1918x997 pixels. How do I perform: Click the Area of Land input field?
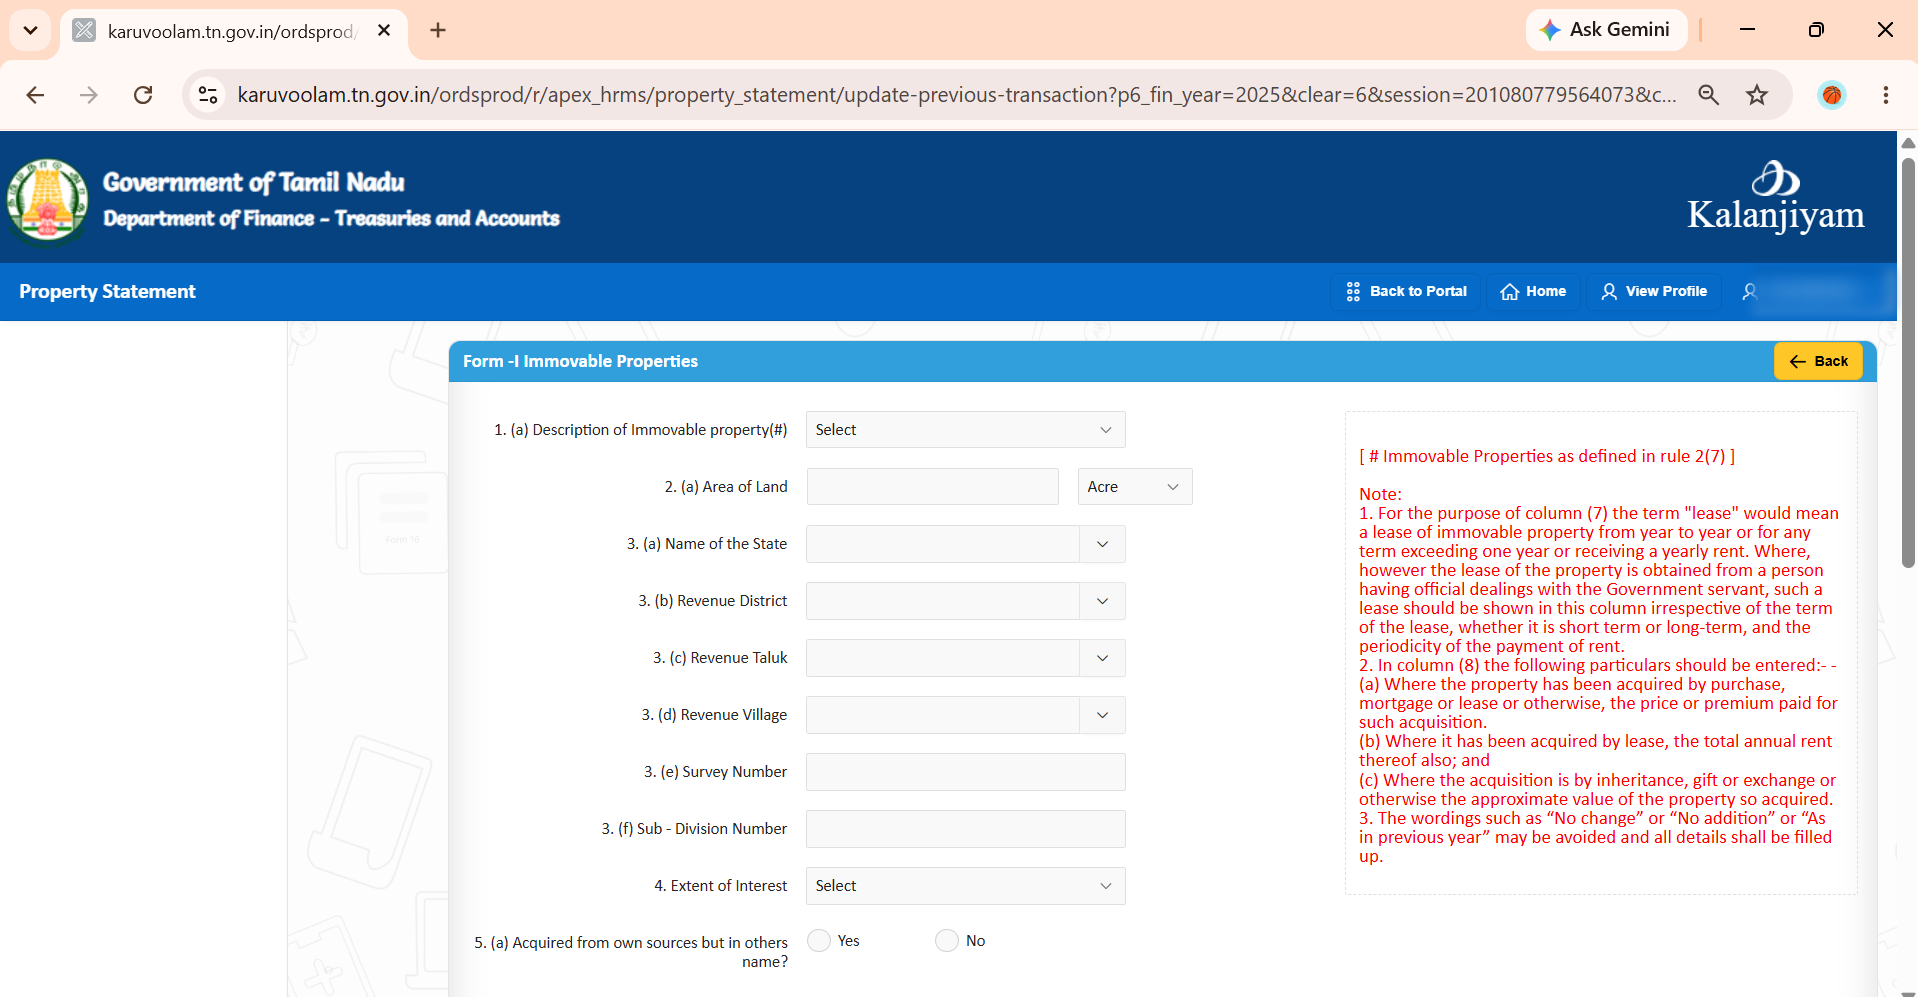point(932,487)
